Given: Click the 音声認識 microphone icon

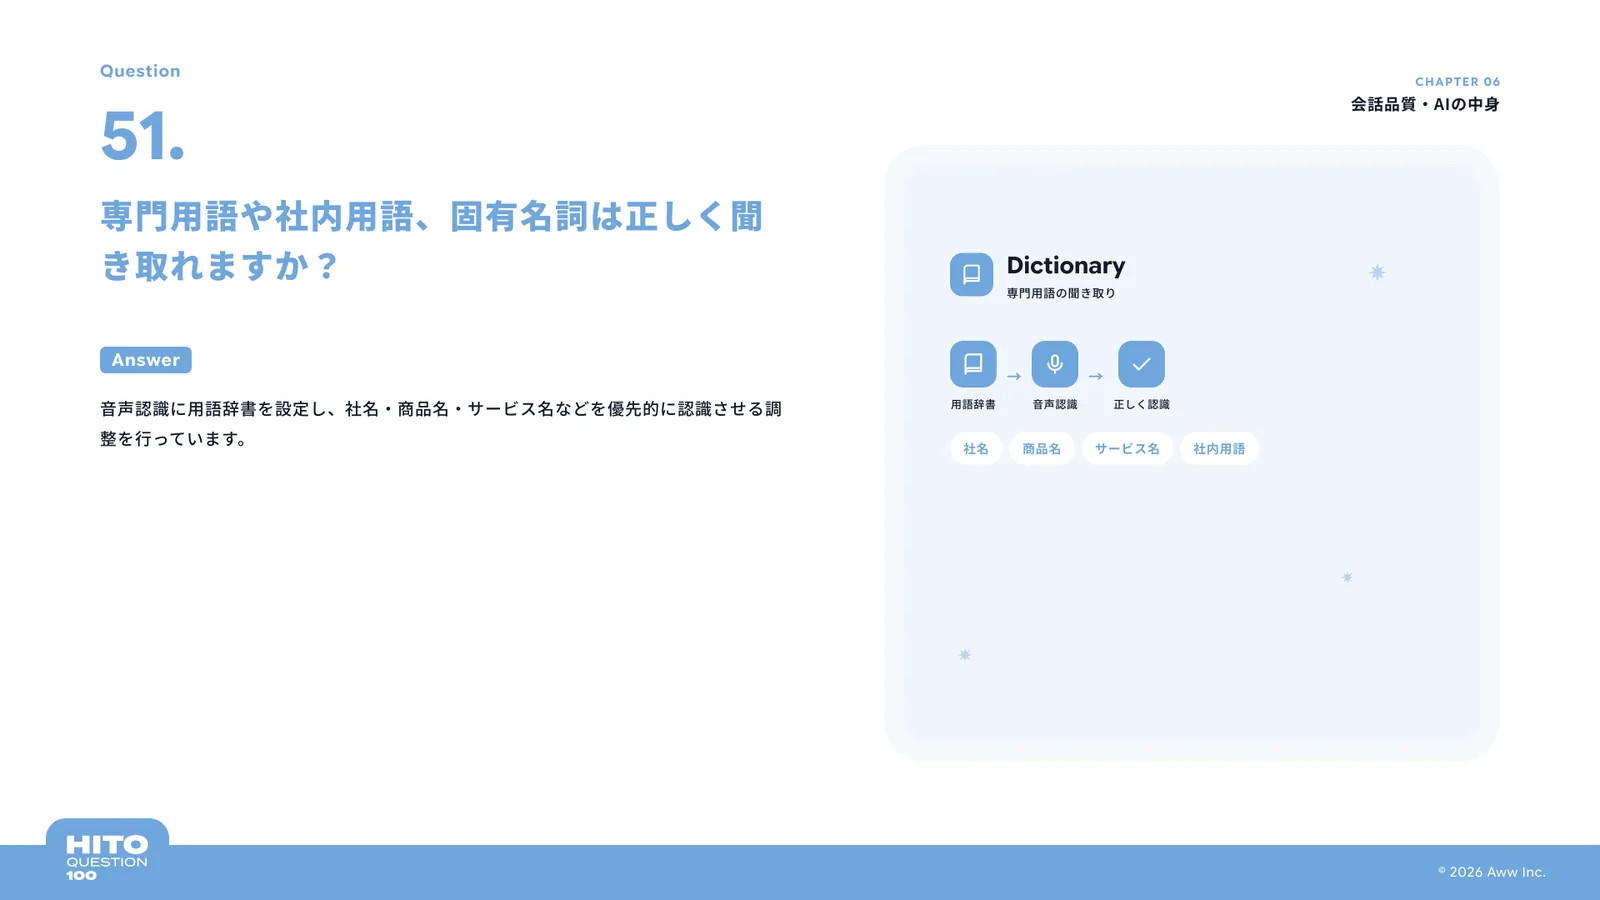Looking at the screenshot, I should click(x=1055, y=364).
